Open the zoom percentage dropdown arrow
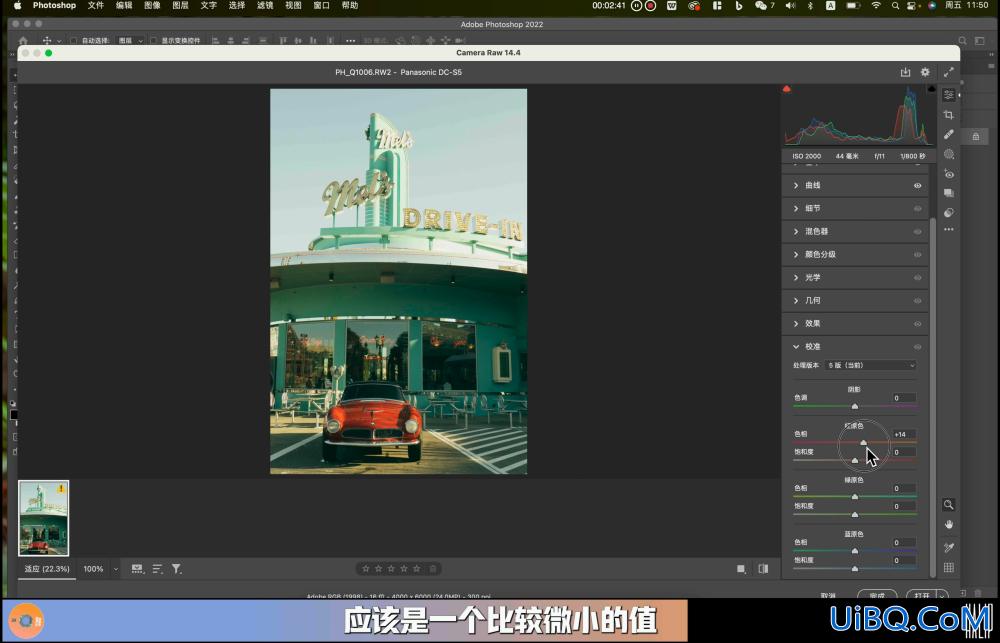The height and width of the screenshot is (643, 1000). [115, 569]
